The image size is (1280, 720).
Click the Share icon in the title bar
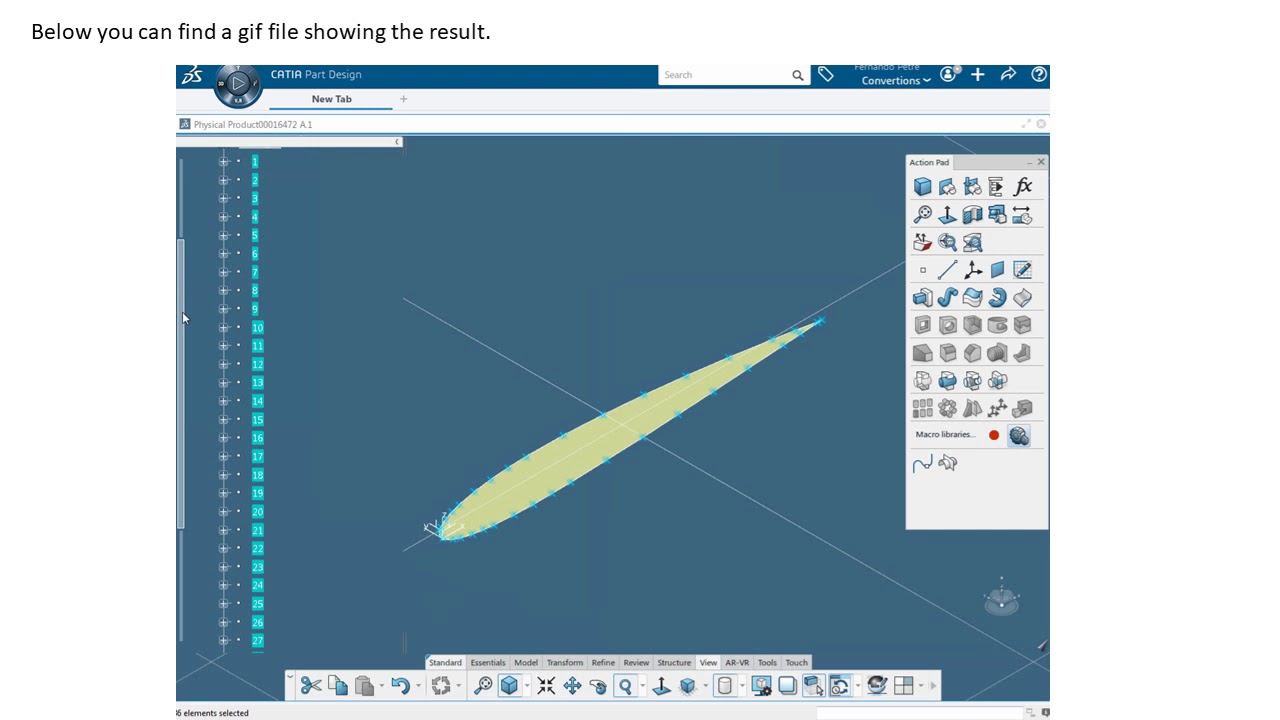[1008, 74]
